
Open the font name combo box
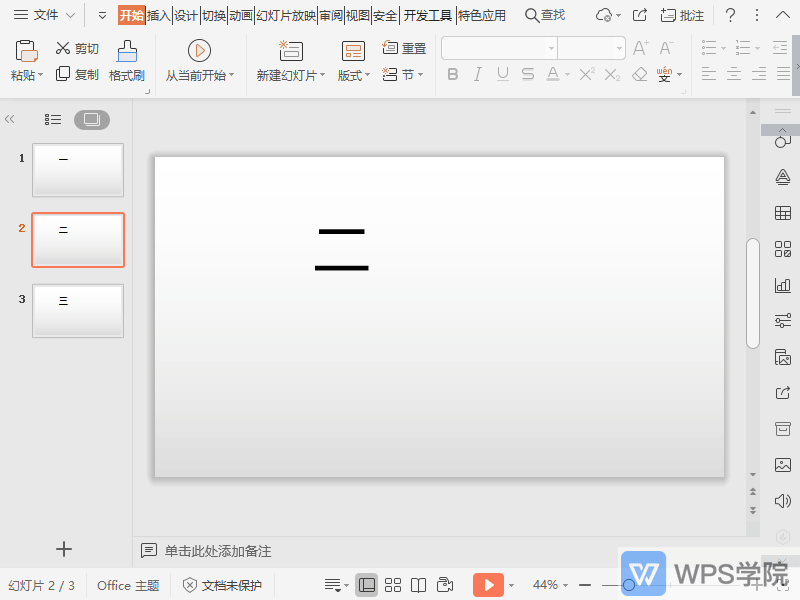pyautogui.click(x=499, y=48)
